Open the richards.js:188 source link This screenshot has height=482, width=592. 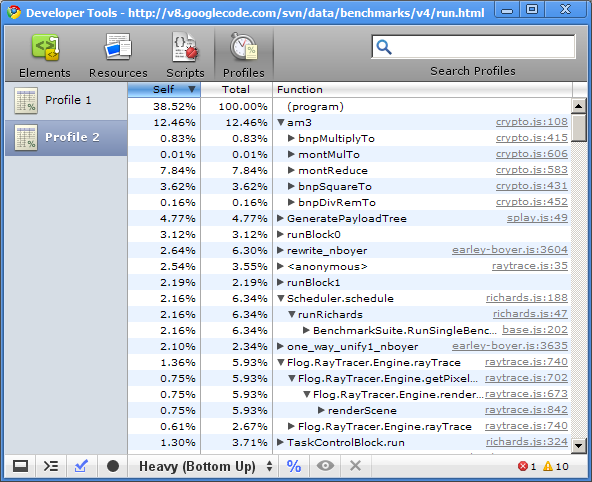527,298
